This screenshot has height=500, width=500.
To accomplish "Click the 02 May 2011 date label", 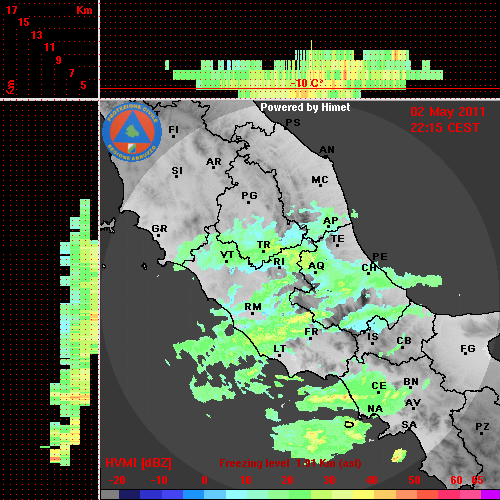I will point(448,112).
